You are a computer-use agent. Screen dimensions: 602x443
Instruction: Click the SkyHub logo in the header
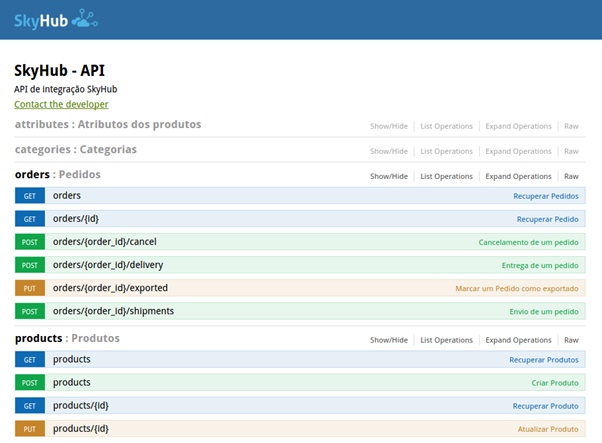(x=56, y=19)
